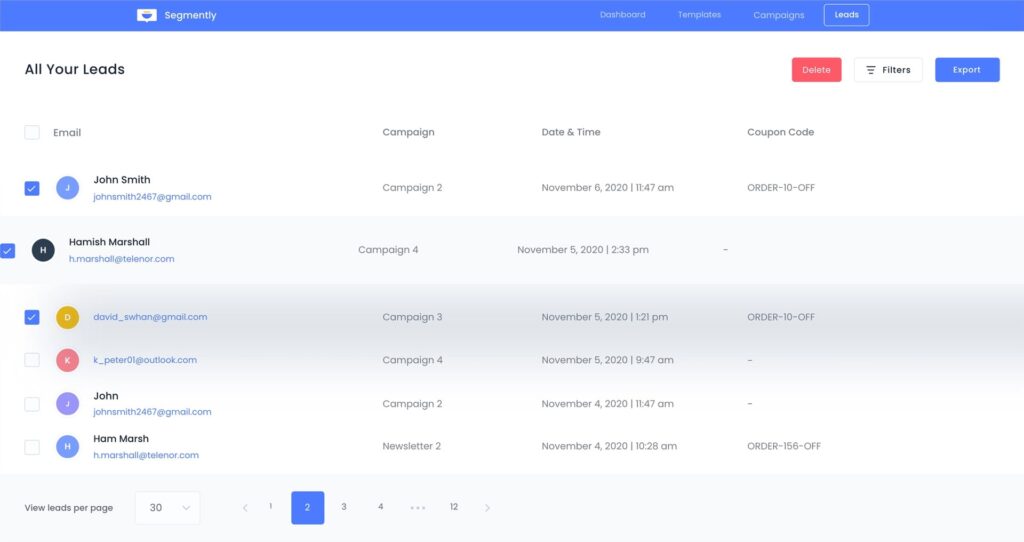Open k_peter01@outlook.com email link
Screen dimensions: 1024x542
[x=145, y=360]
